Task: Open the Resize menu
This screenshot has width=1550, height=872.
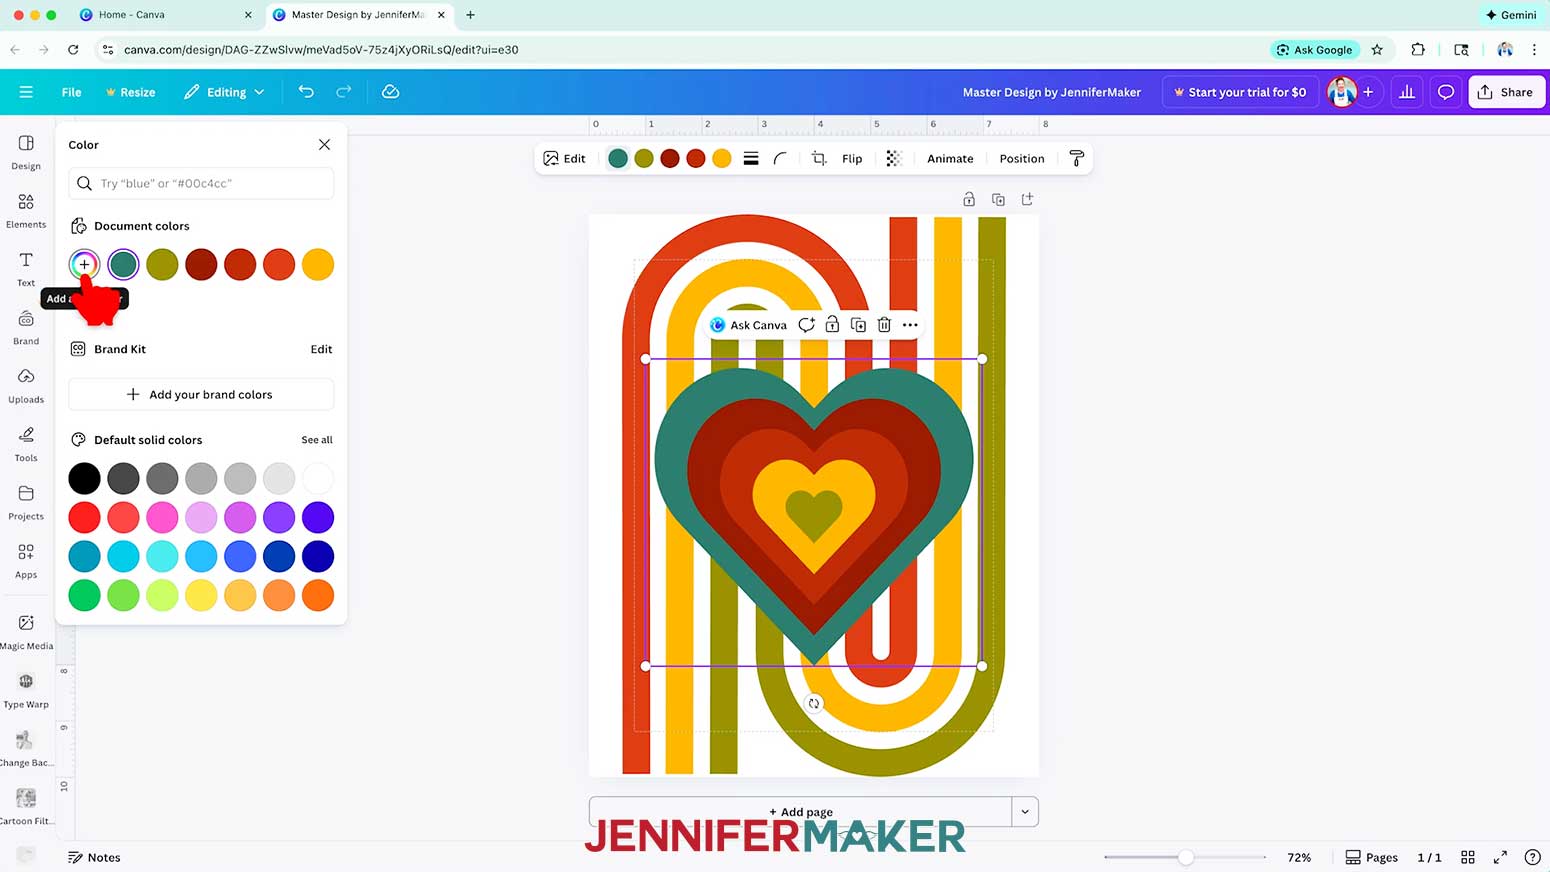Action: click(130, 92)
